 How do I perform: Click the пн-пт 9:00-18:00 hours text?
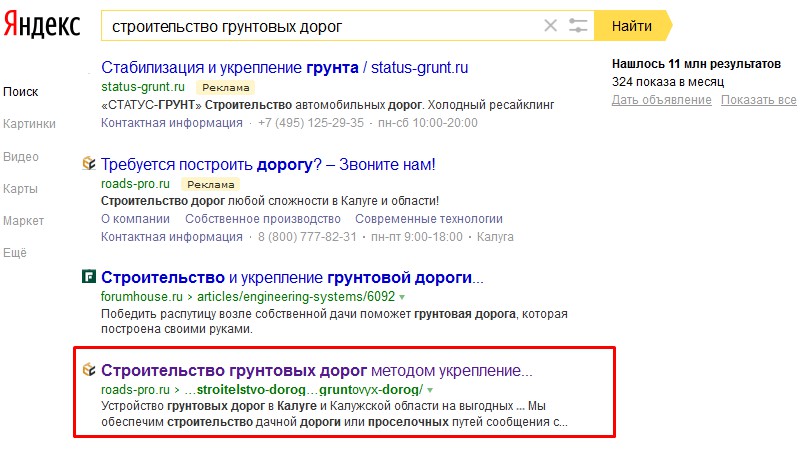[417, 237]
